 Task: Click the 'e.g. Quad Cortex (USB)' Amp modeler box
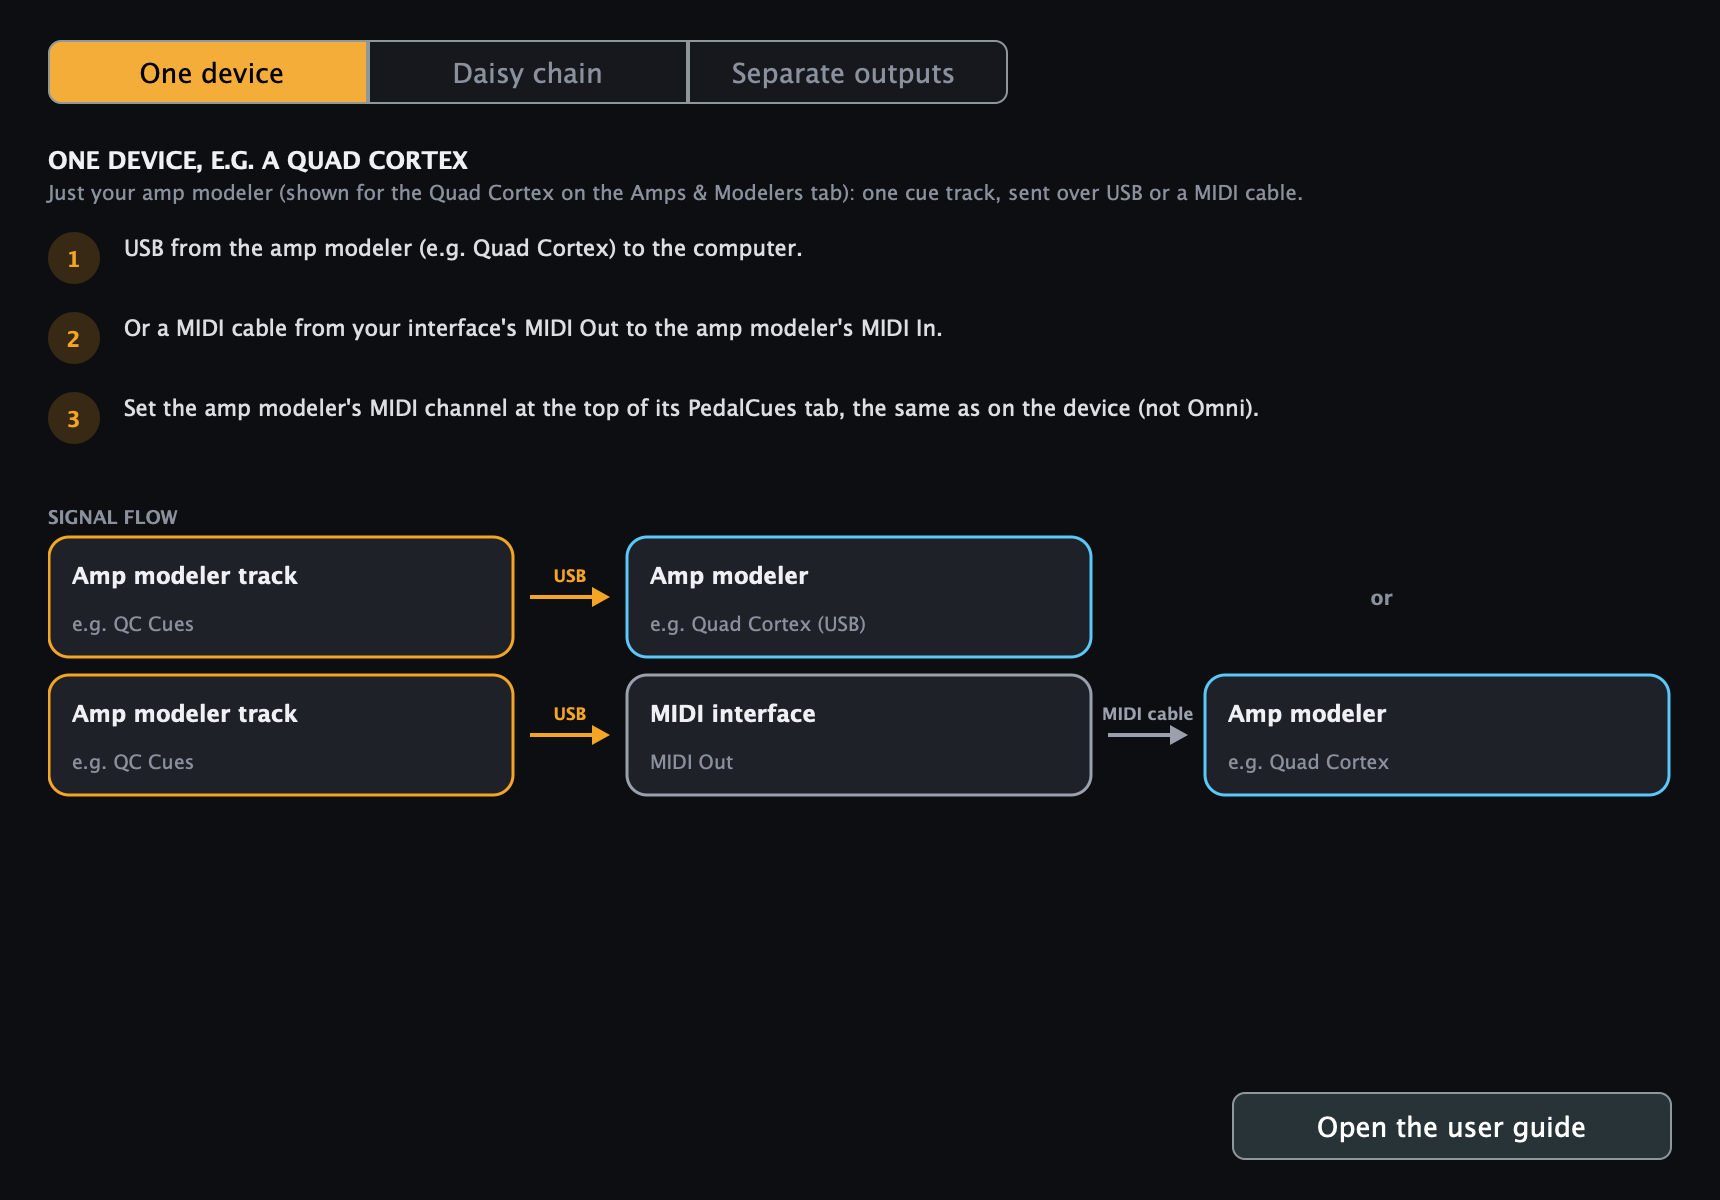click(858, 597)
